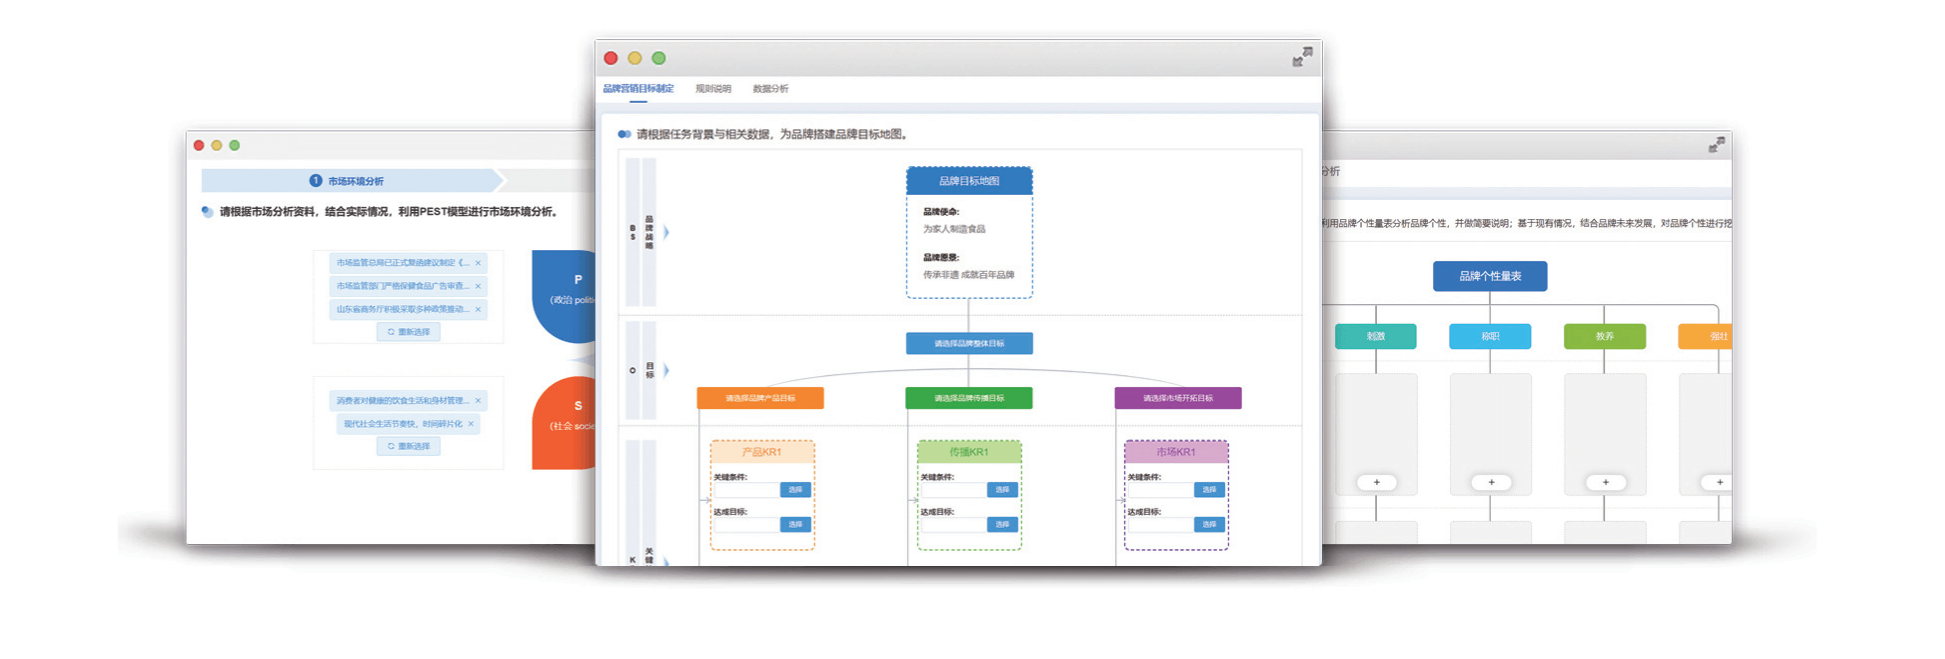Open the 请选择品牌整体目标 selector
This screenshot has width=1945, height=659.
[968, 344]
